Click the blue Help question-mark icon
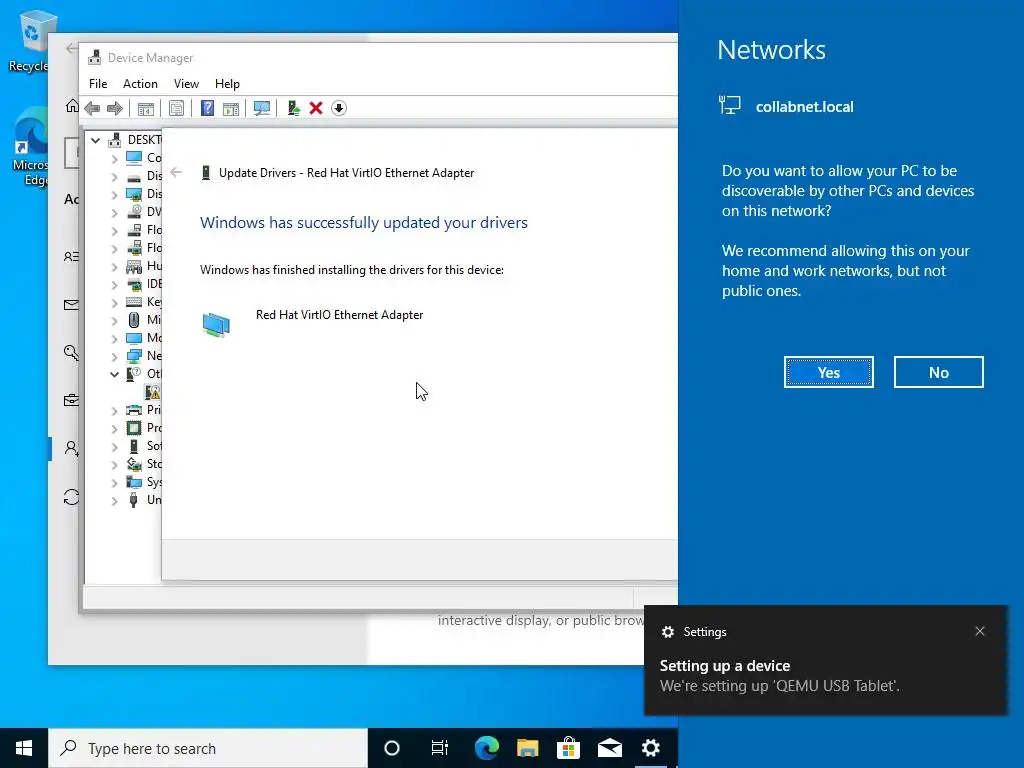The image size is (1024, 768). 207,108
